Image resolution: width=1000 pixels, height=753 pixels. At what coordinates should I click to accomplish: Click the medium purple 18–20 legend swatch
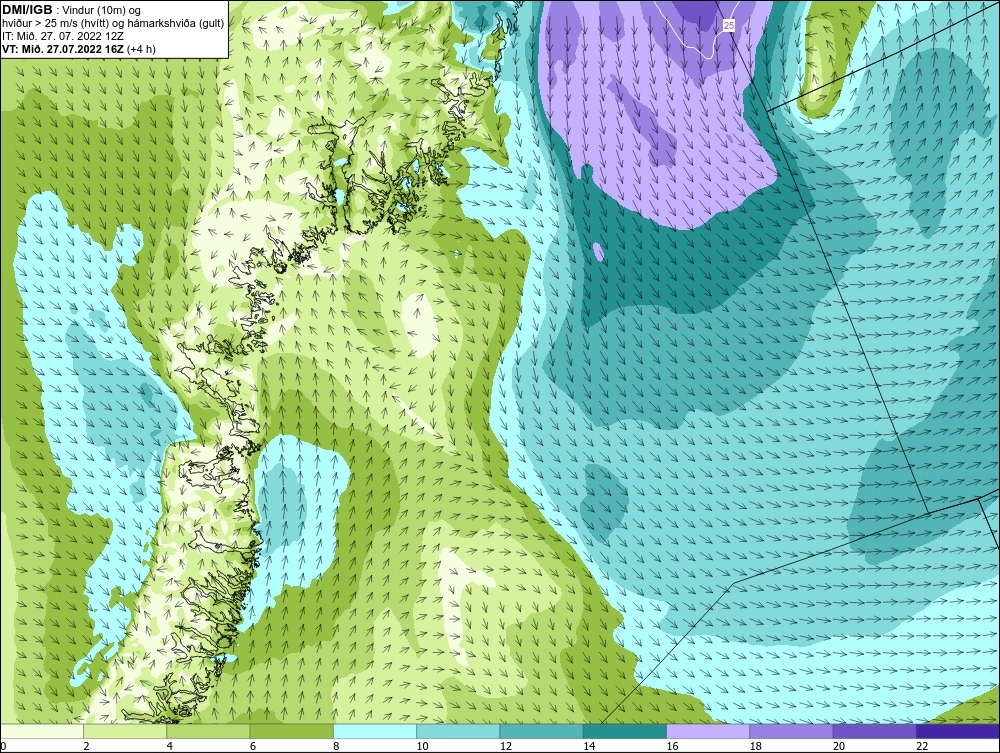pos(791,731)
